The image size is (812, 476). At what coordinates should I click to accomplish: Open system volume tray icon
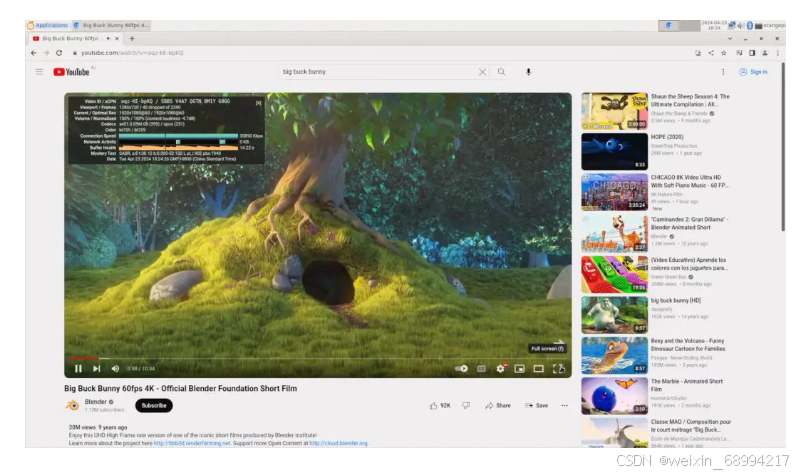click(741, 25)
